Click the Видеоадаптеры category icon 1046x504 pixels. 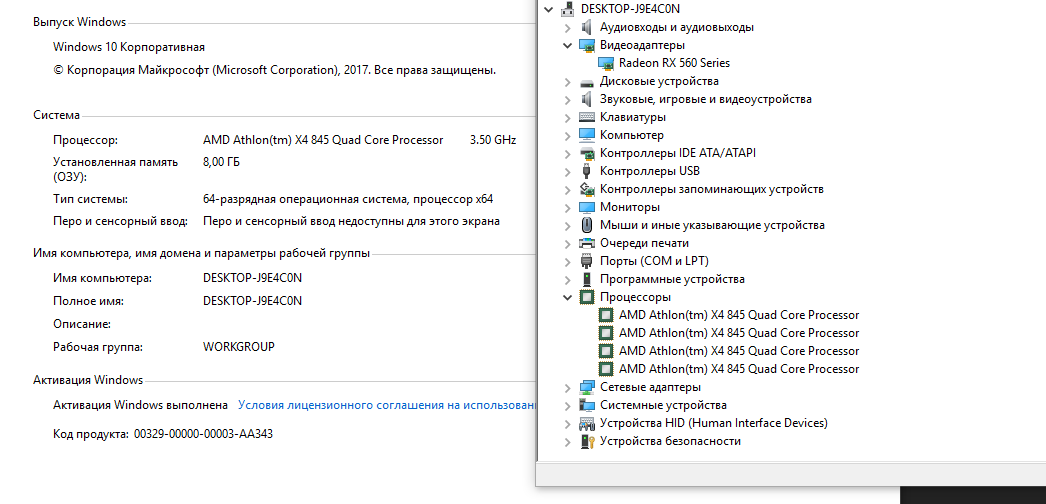click(587, 45)
